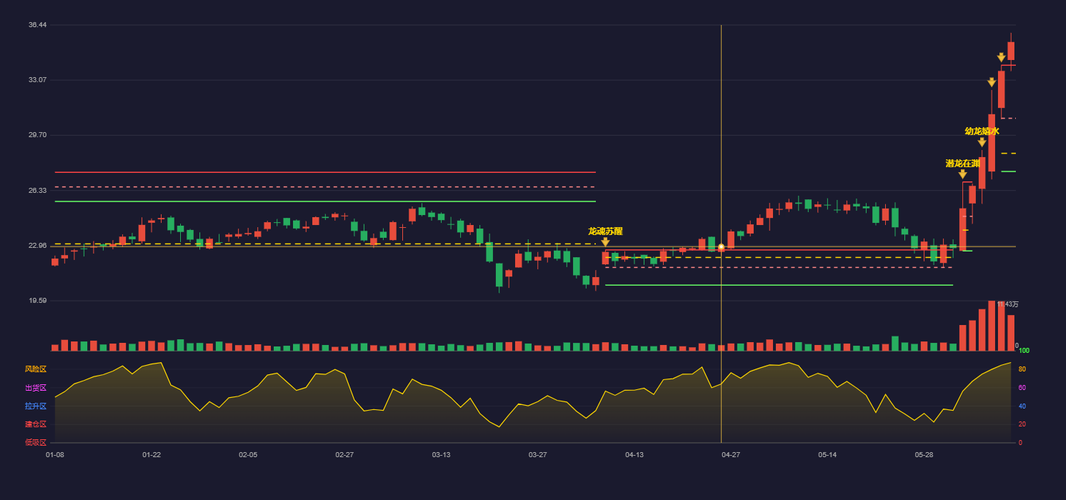Image resolution: width=1066 pixels, height=500 pixels.
Task: Click the 03-13 date label
Action: pyautogui.click(x=441, y=454)
